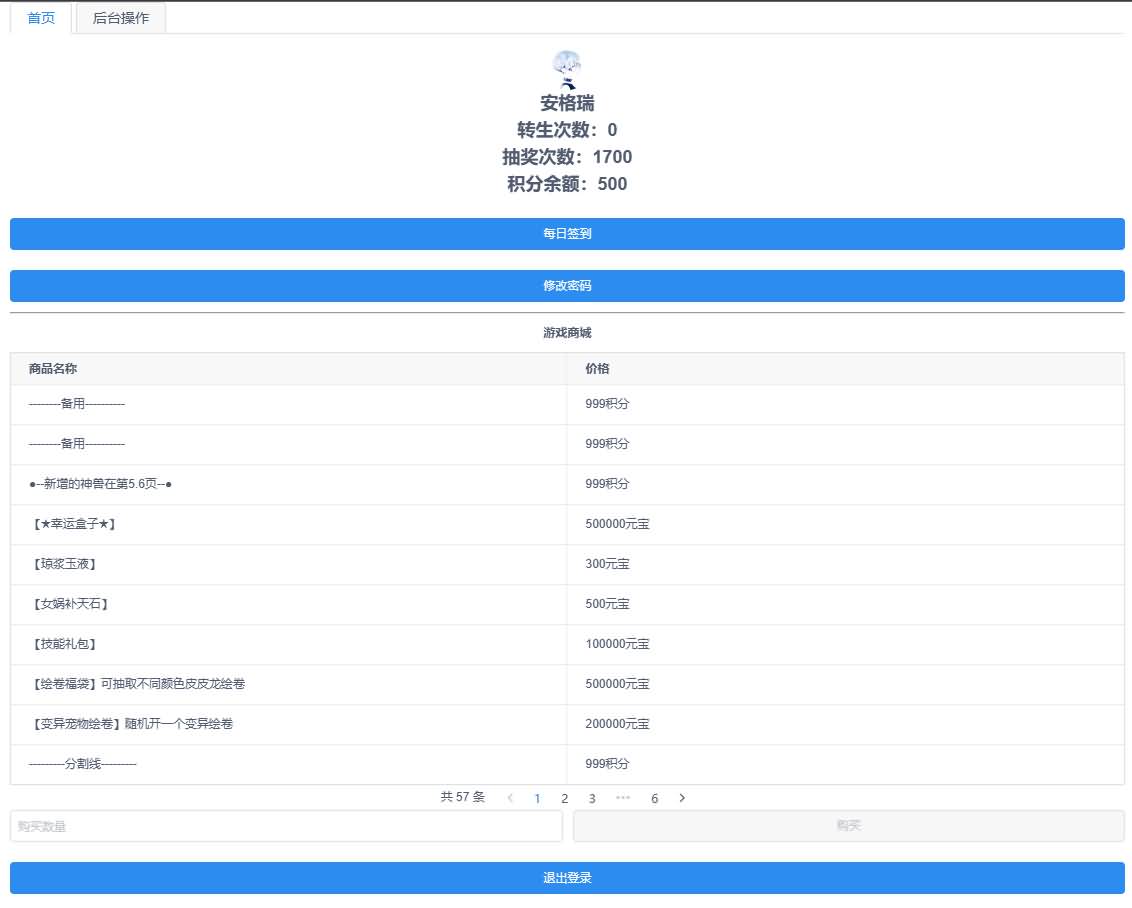1132x908 pixels.
Task: Open page 6 in pagination
Action: point(654,798)
